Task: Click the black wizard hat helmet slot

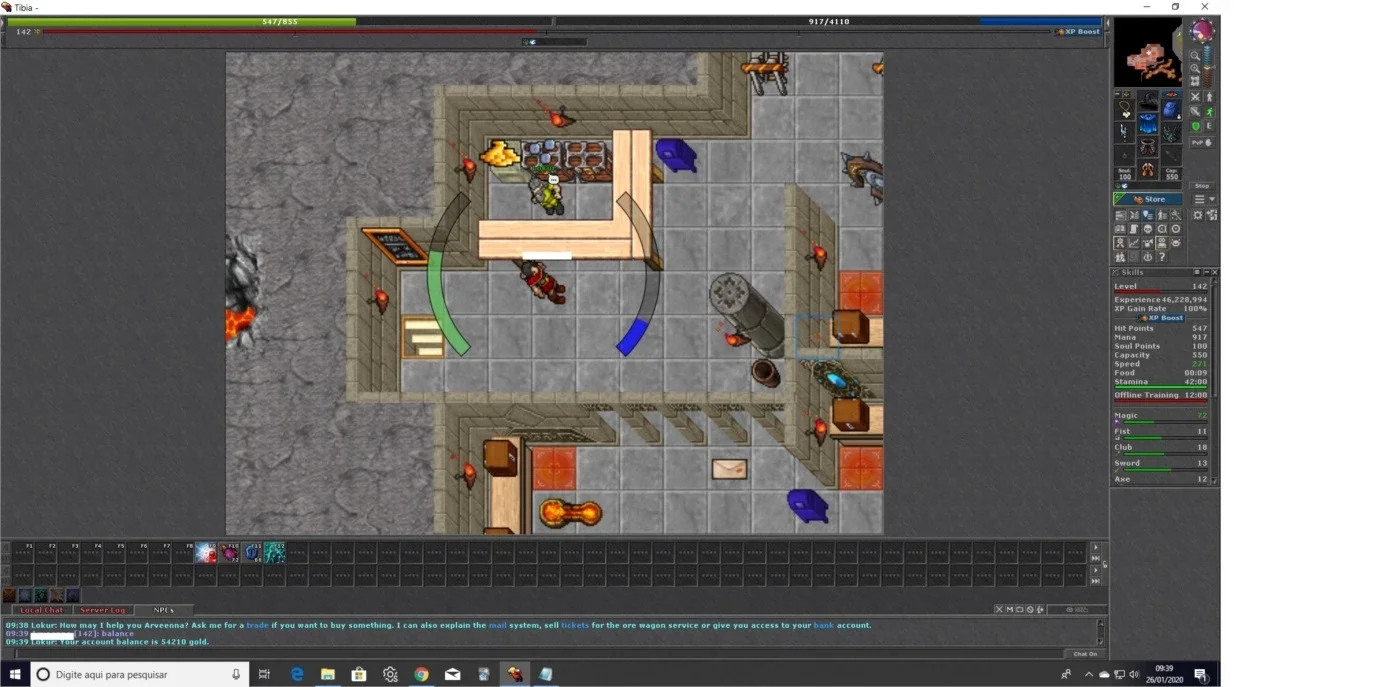Action: click(x=1147, y=100)
